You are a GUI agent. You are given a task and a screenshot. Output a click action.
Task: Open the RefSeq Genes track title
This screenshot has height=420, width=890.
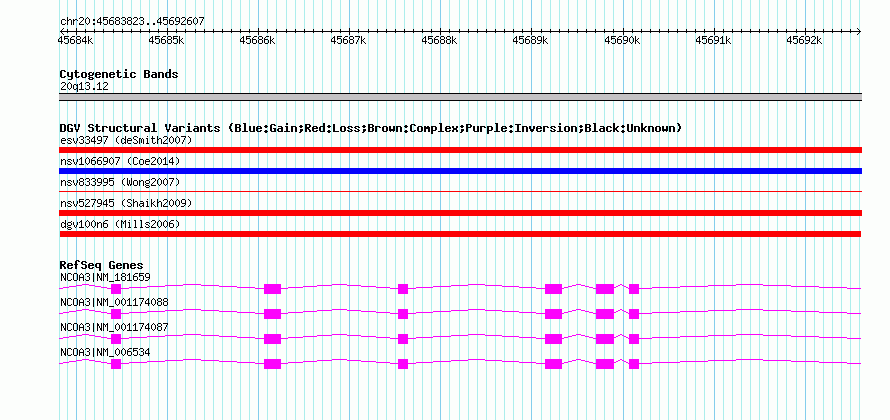(102, 265)
